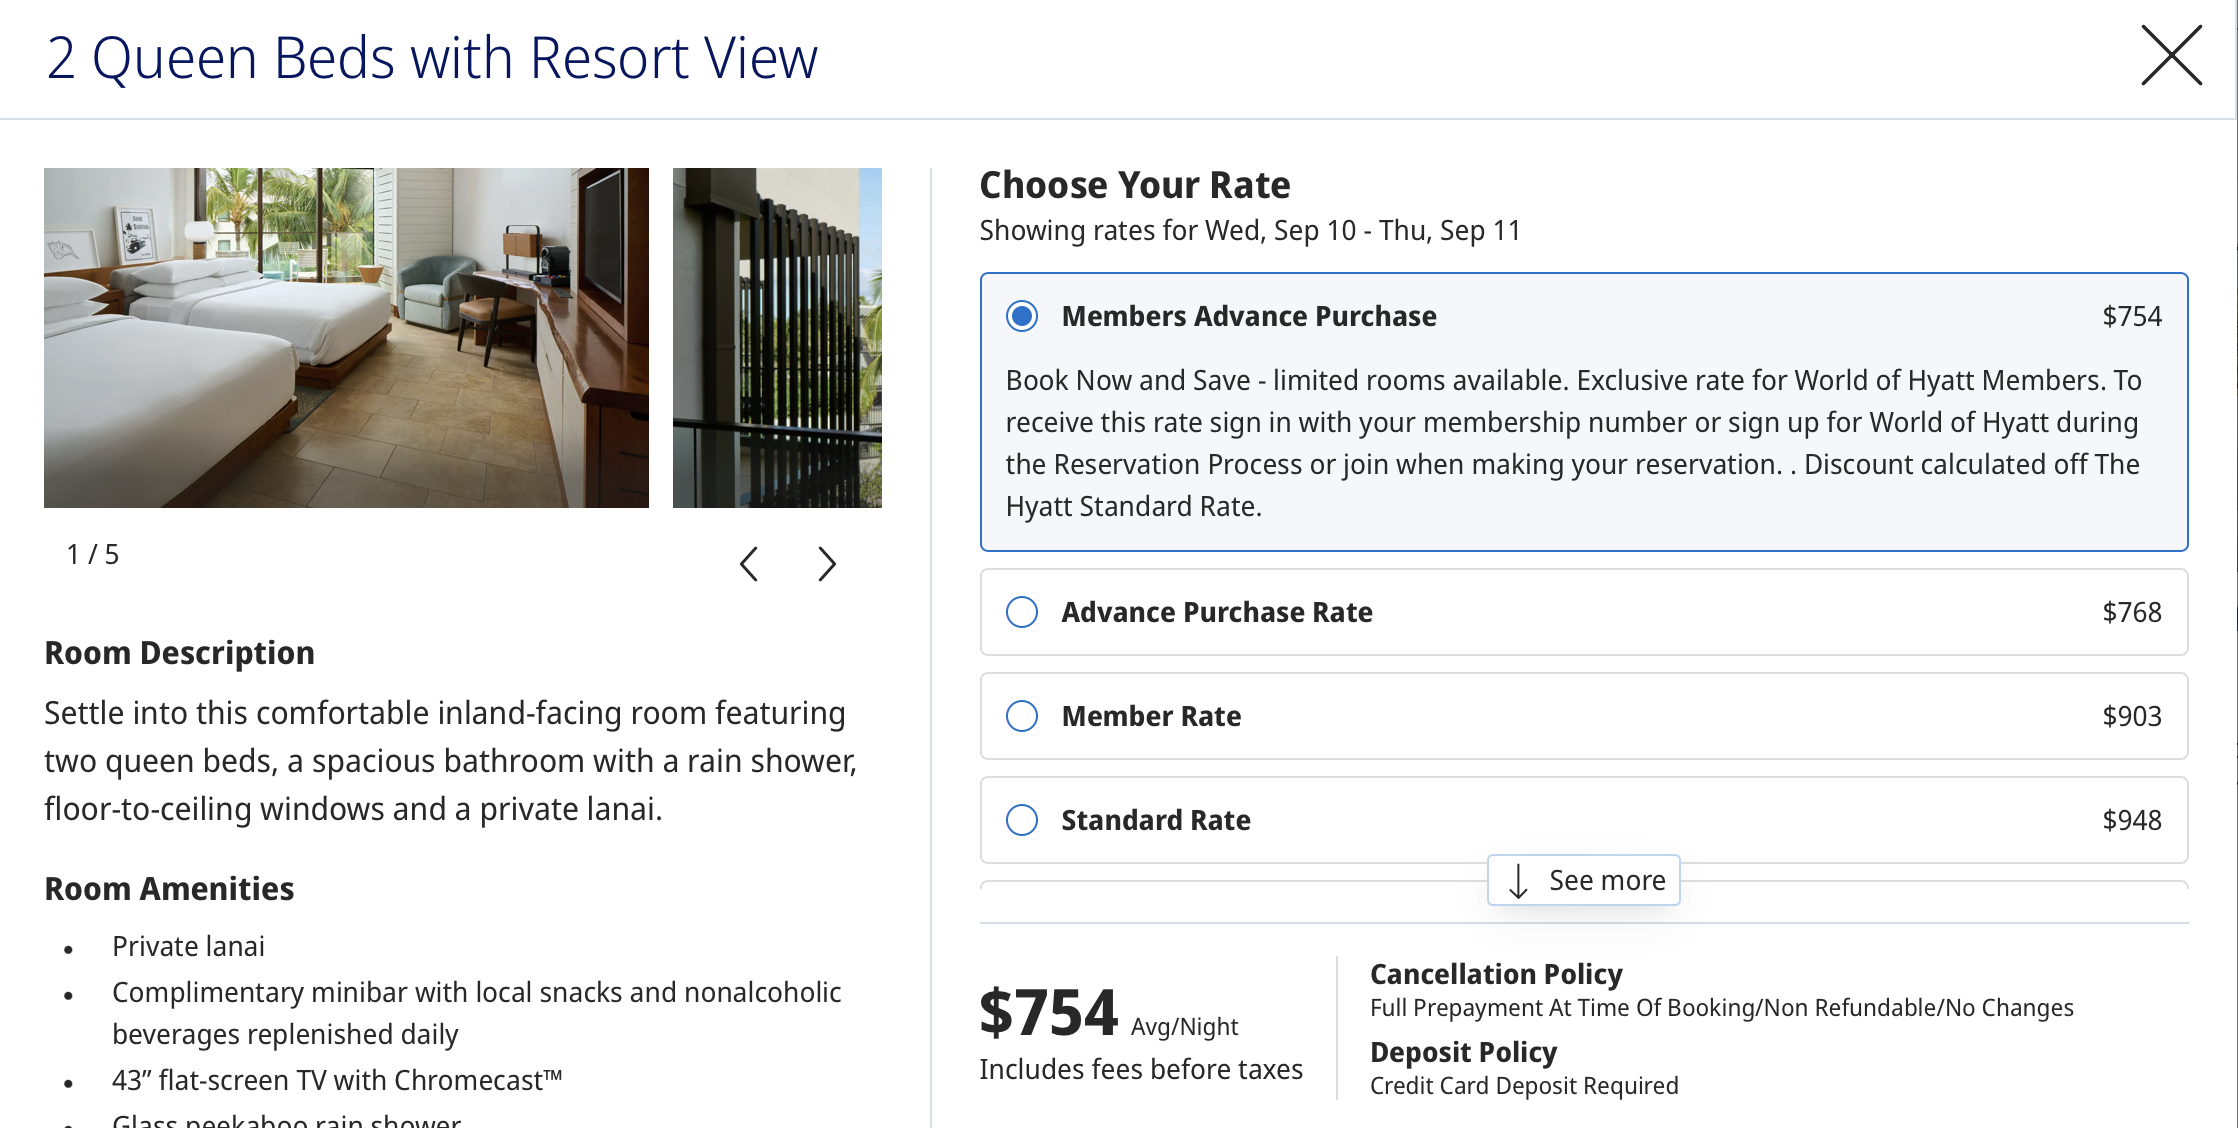Expand the rate list with See more
This screenshot has width=2238, height=1128.
pos(1605,881)
